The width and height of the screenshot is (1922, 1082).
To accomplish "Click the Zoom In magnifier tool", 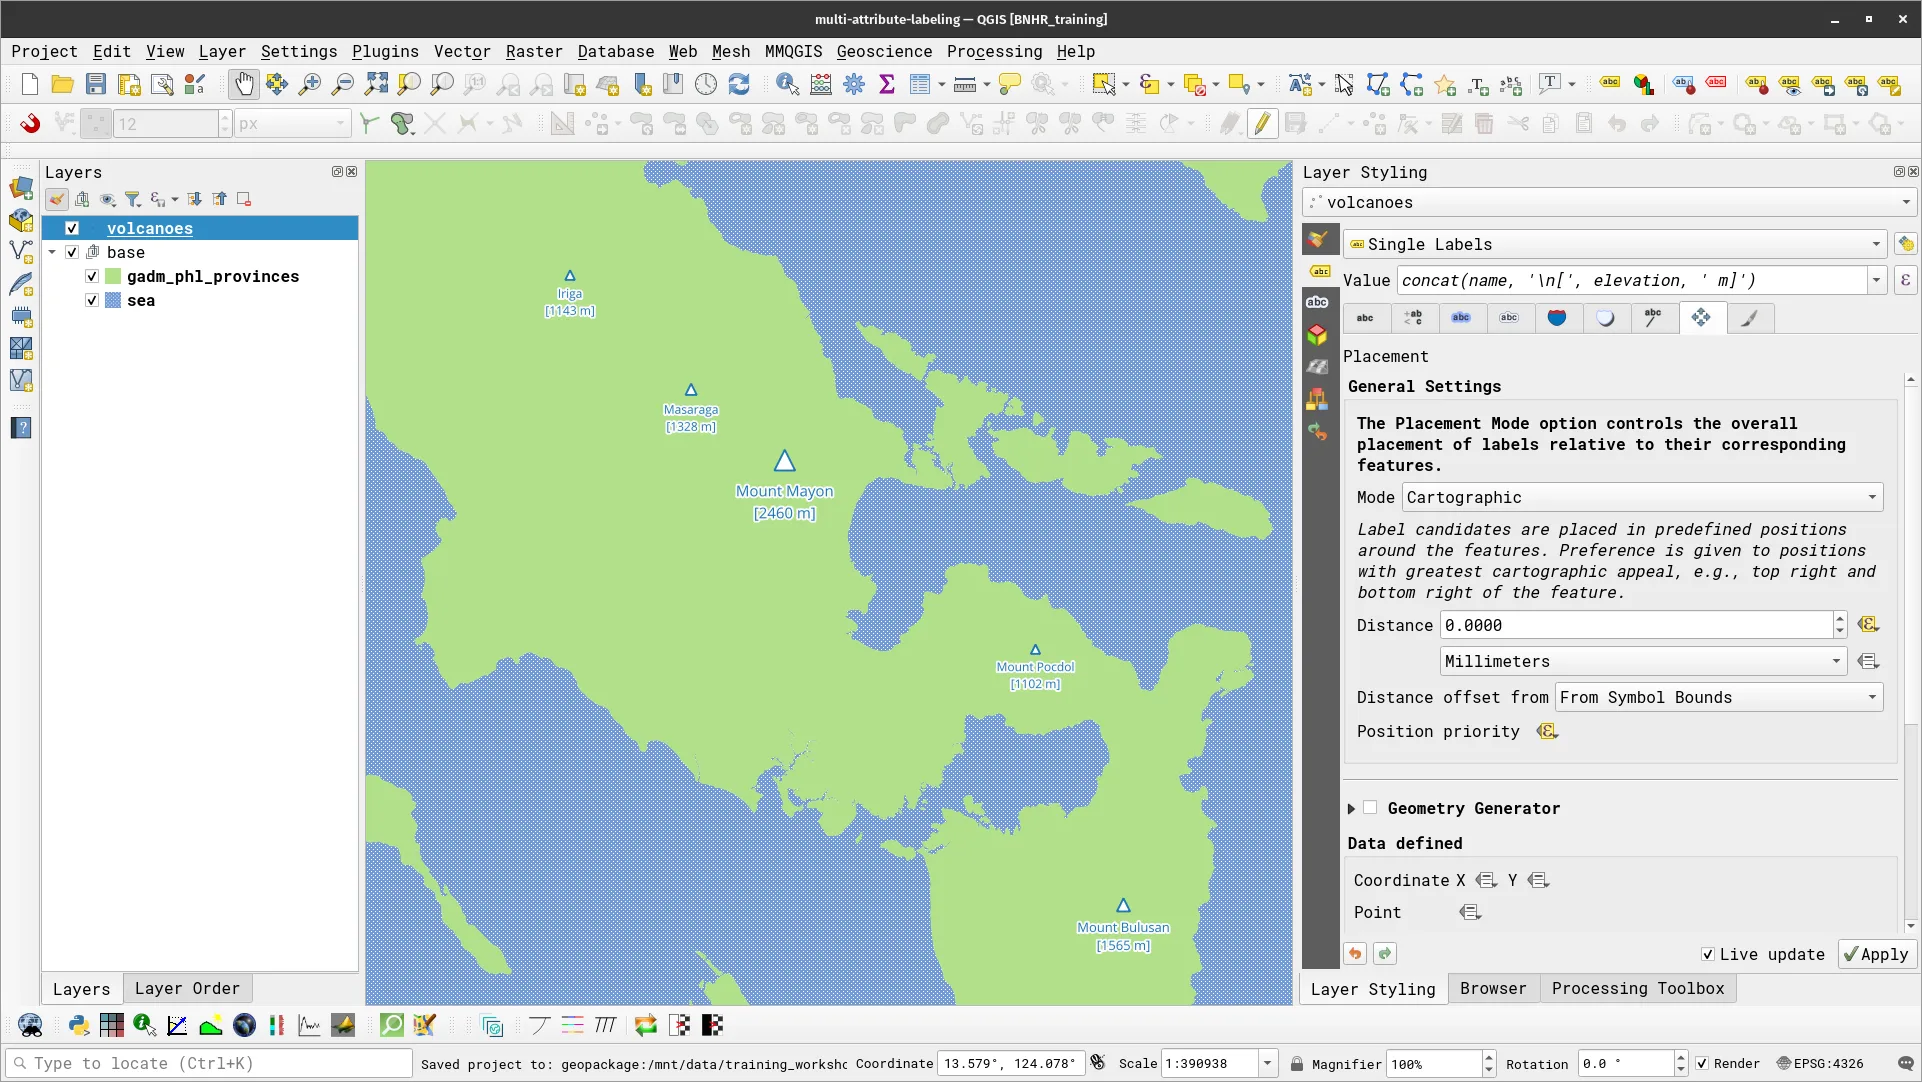I will [310, 85].
